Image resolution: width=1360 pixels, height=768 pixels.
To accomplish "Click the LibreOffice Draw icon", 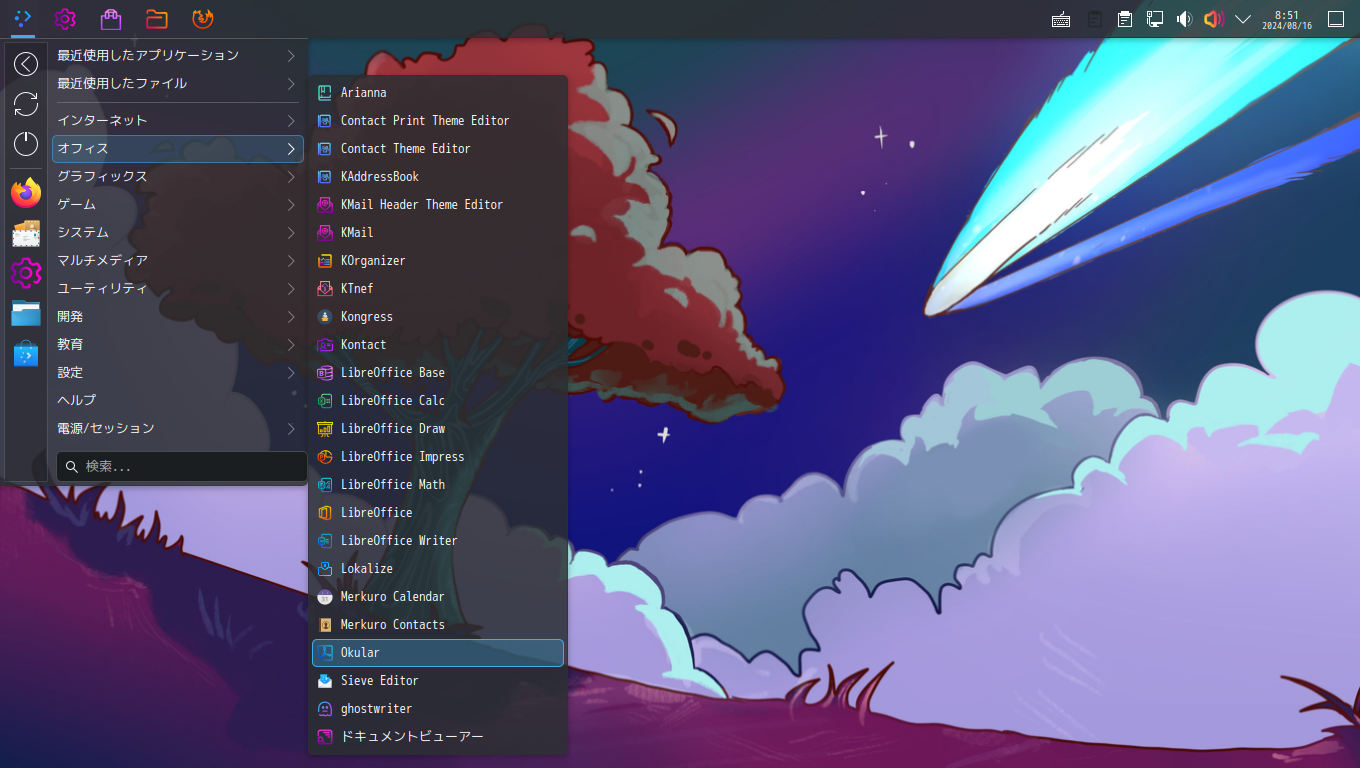I will point(324,429).
